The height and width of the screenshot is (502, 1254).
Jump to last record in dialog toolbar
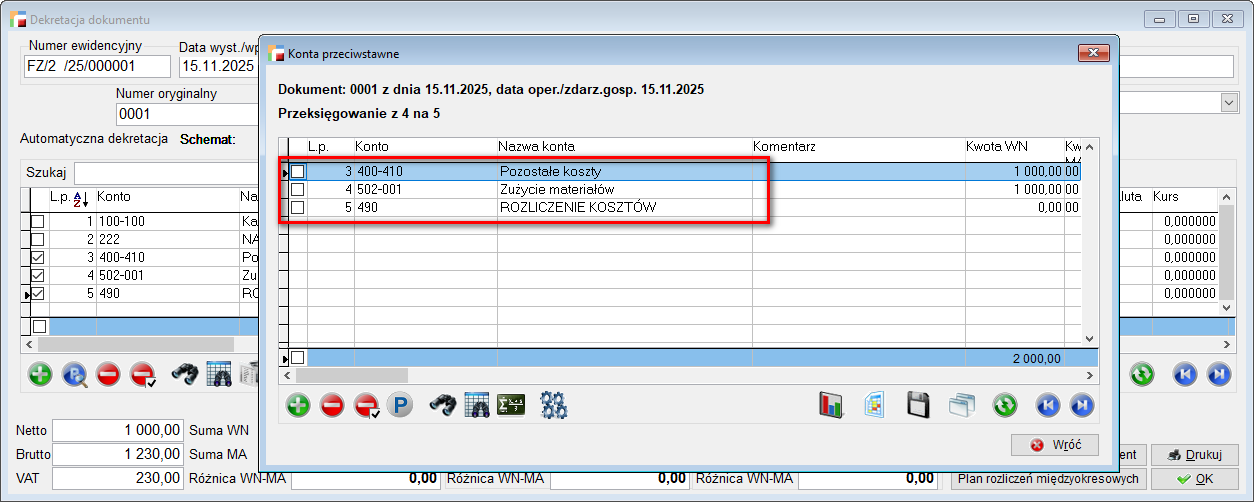(x=1082, y=405)
